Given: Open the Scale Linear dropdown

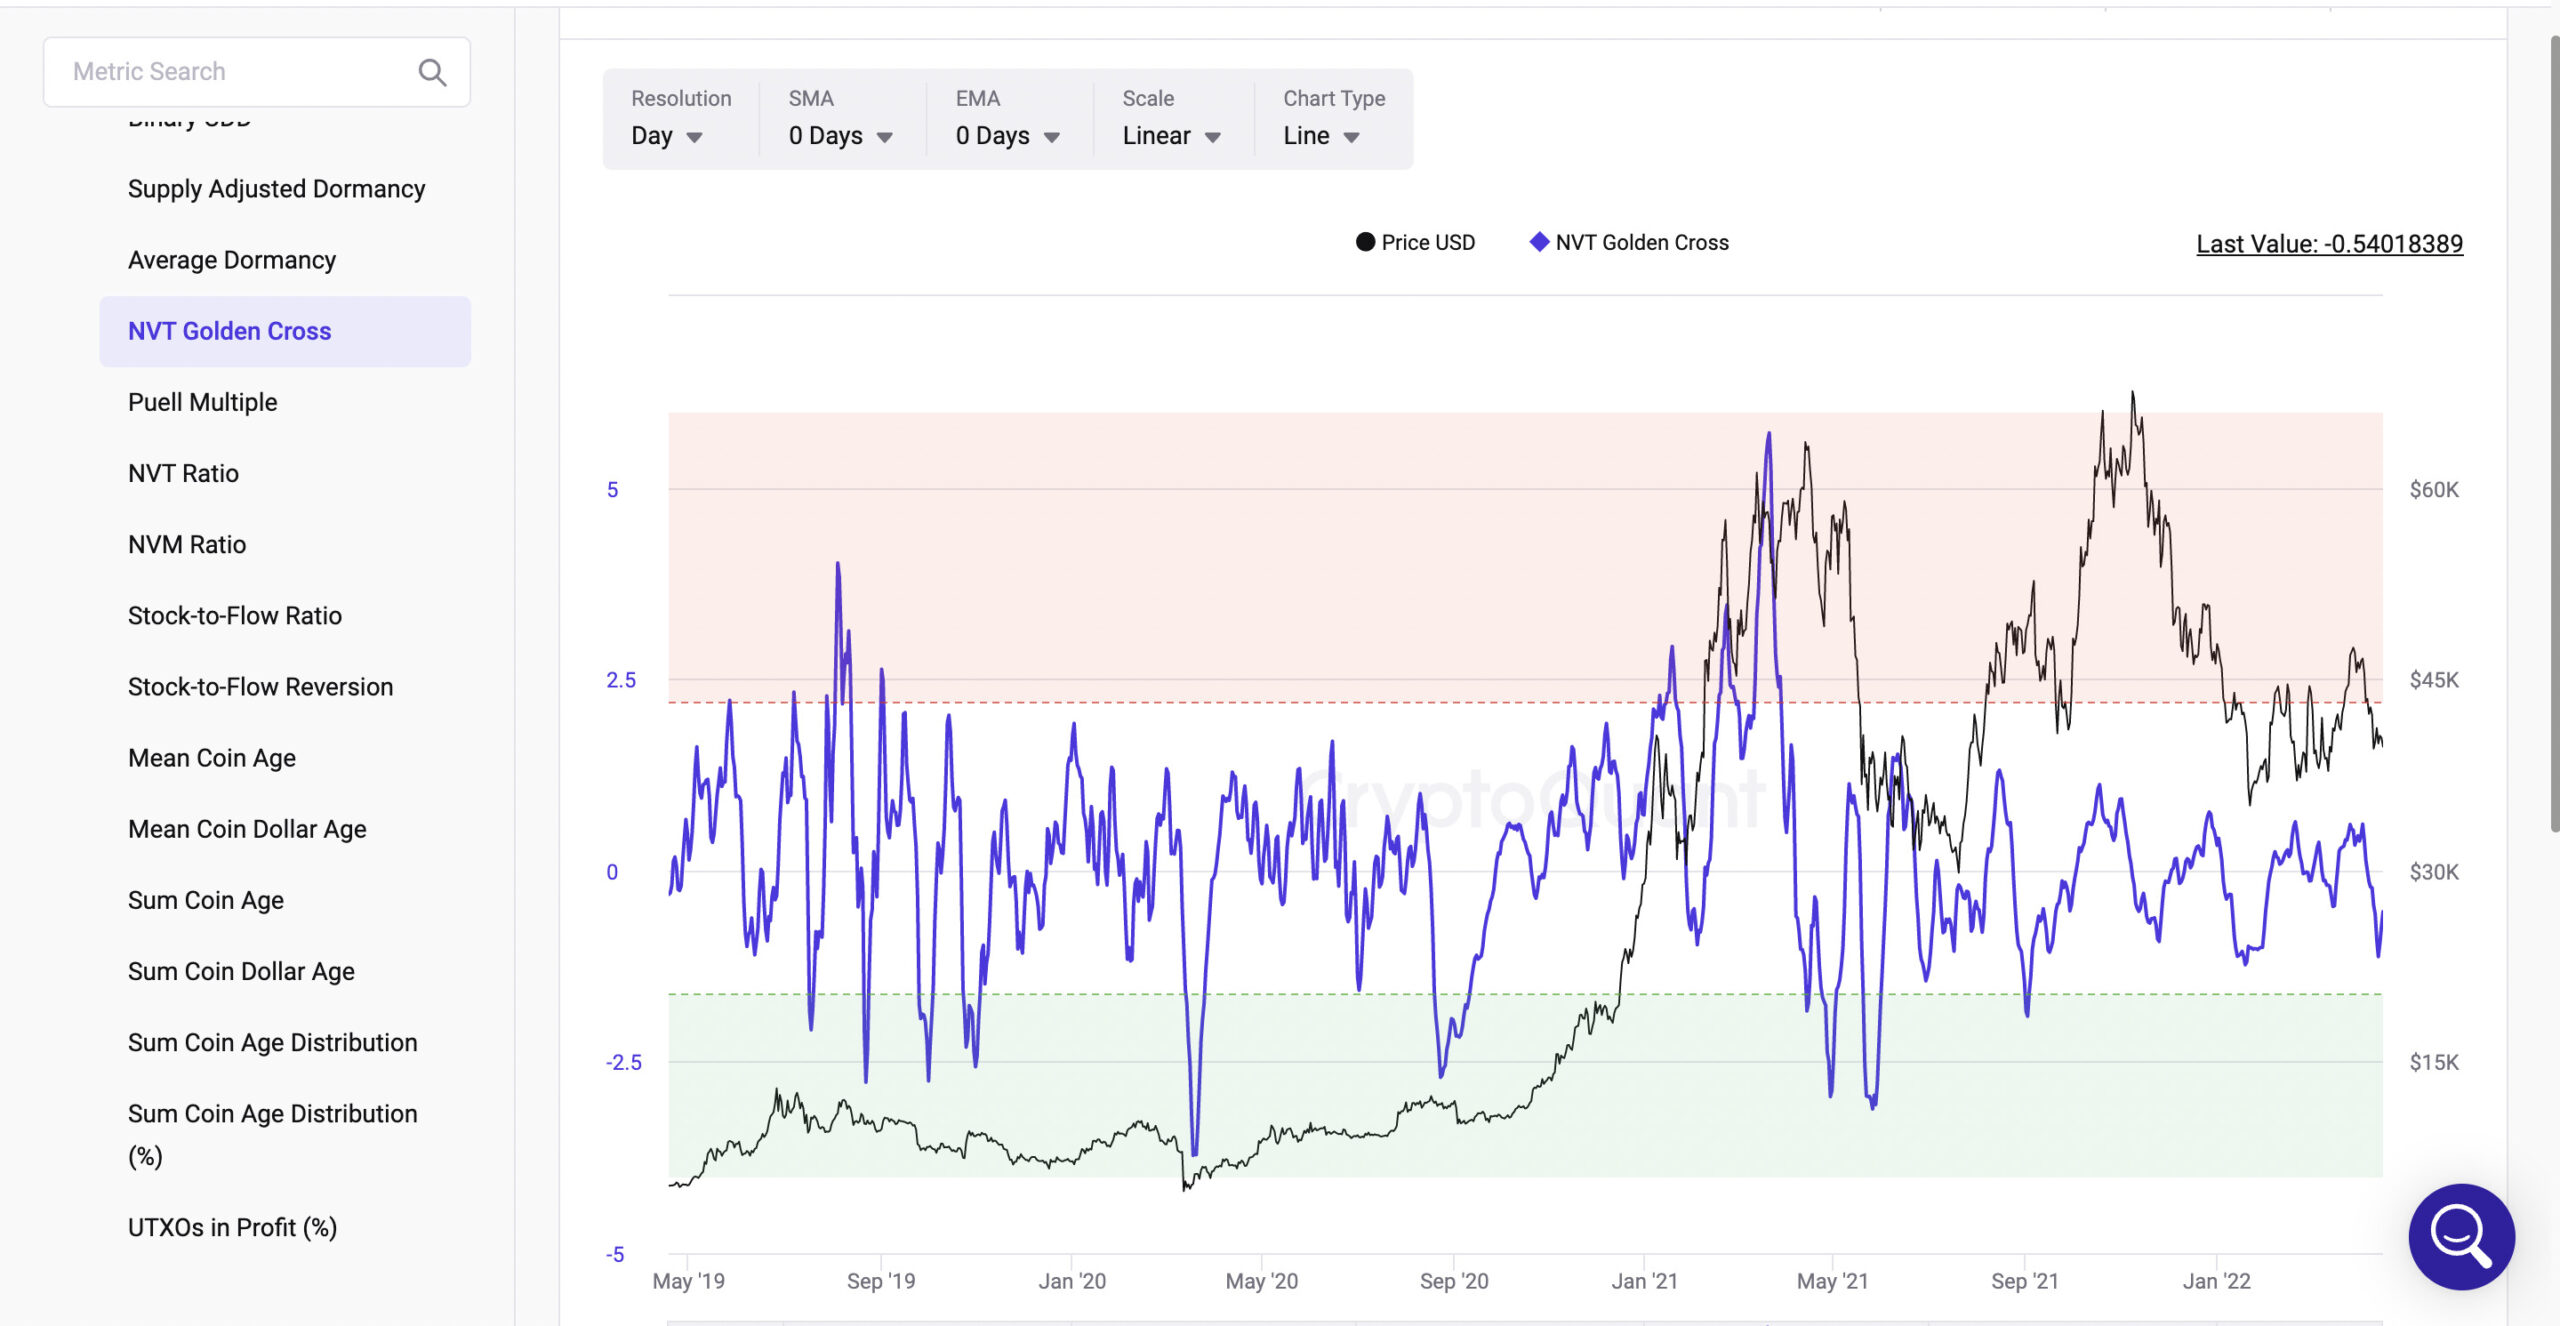Looking at the screenshot, I should click(x=1172, y=135).
